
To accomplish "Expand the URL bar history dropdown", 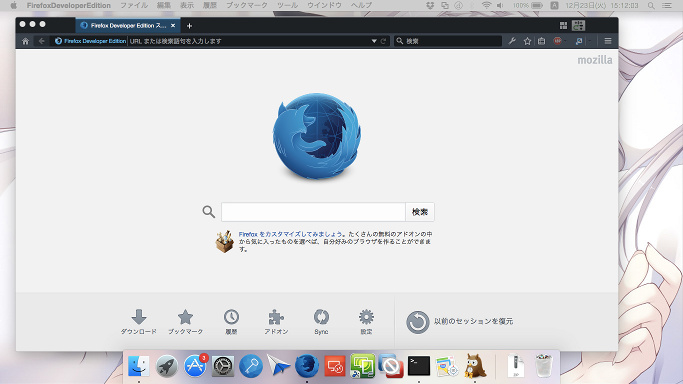I will click(374, 41).
